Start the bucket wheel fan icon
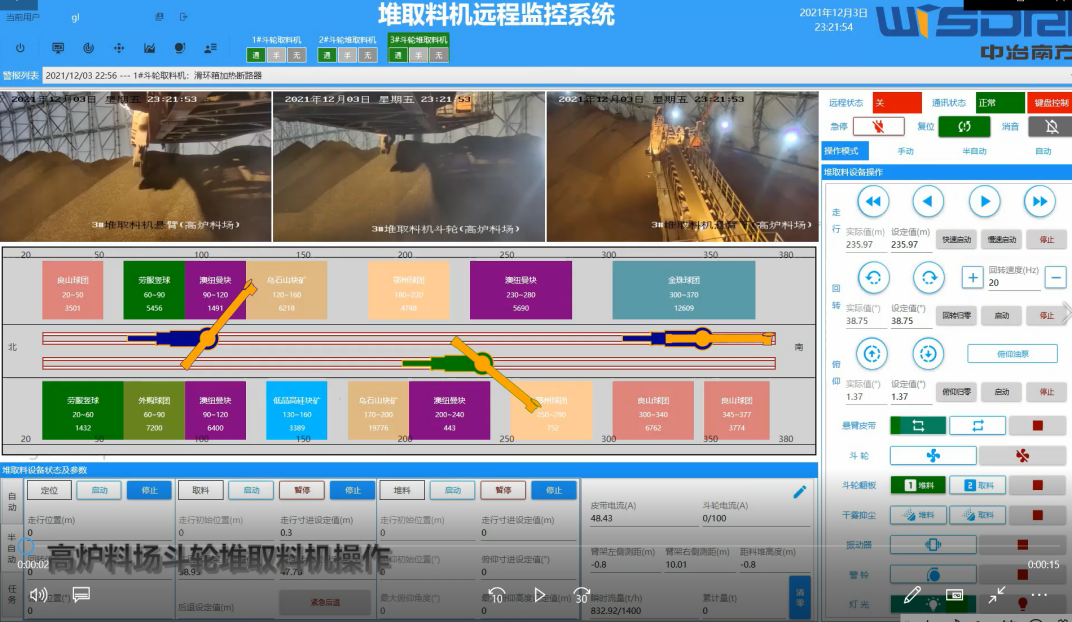The image size is (1072, 622). (933, 455)
